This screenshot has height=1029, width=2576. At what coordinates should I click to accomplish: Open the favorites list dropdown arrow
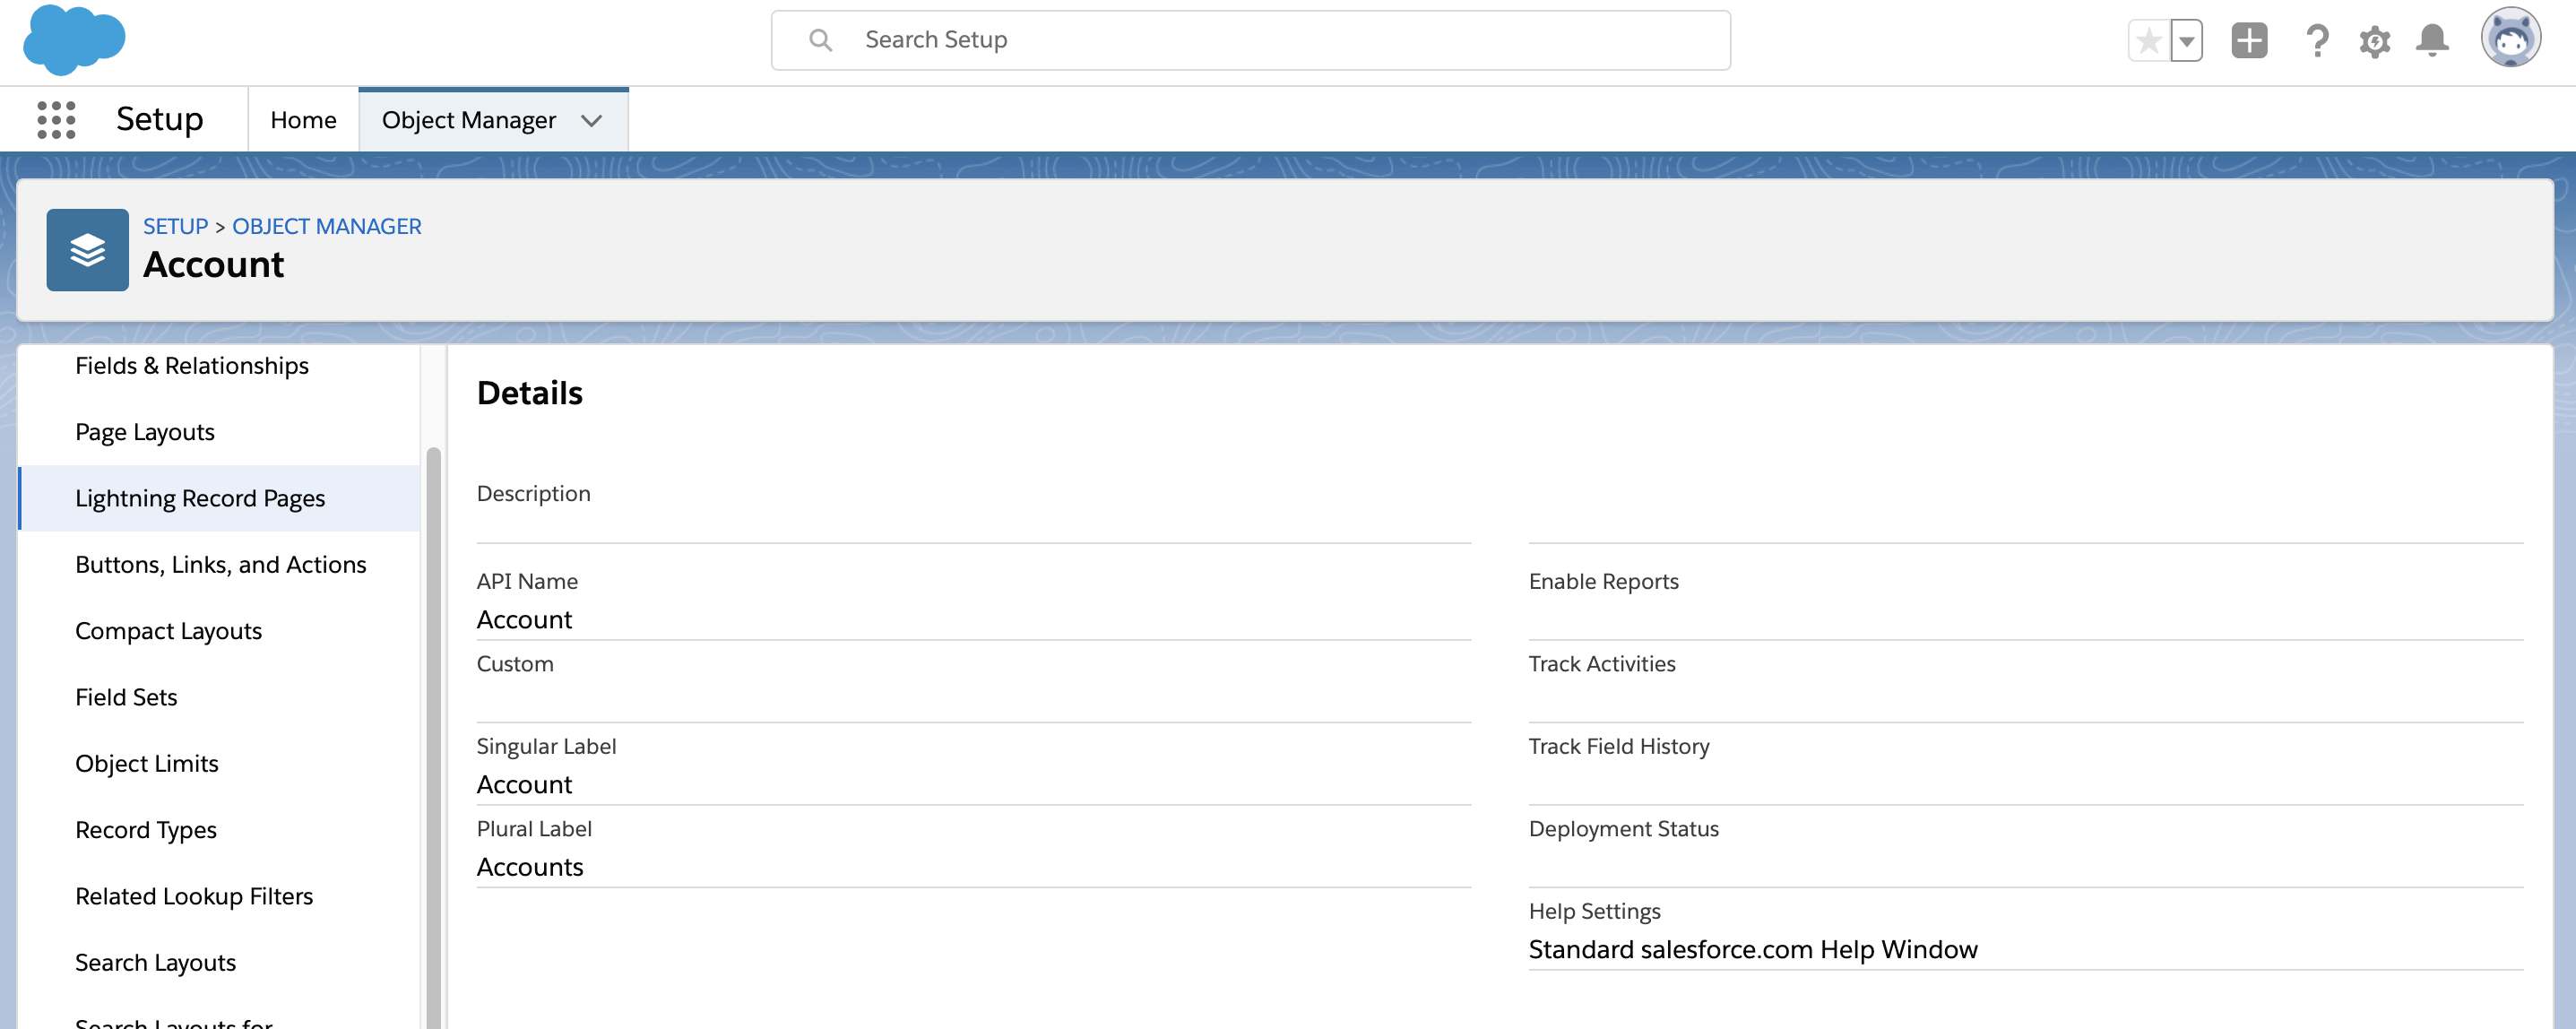2186,40
